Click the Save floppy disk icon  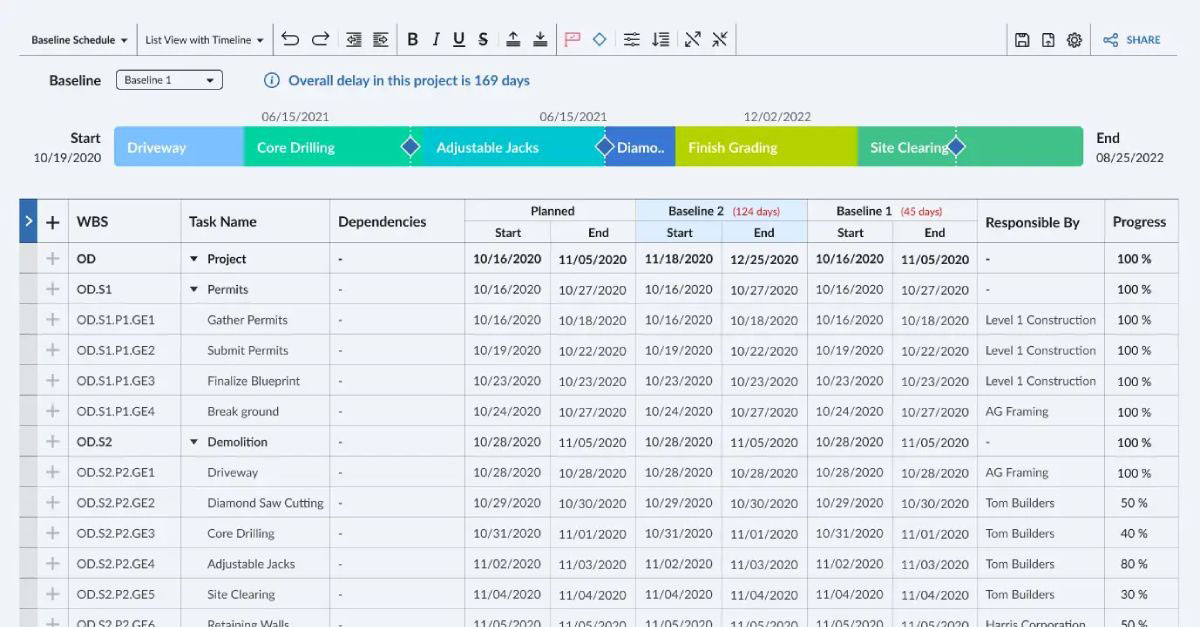click(x=1022, y=40)
